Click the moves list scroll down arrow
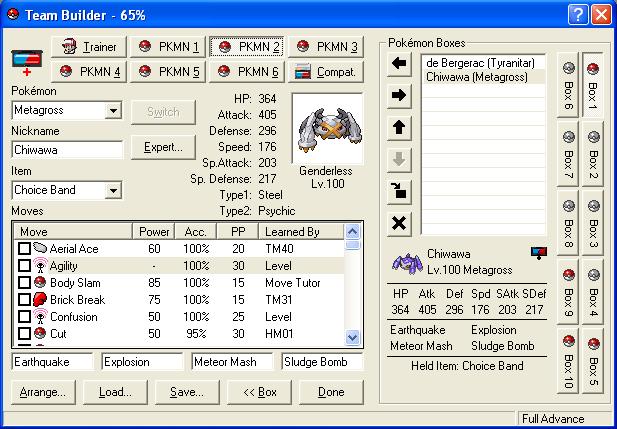The width and height of the screenshot is (617, 429). pos(352,337)
